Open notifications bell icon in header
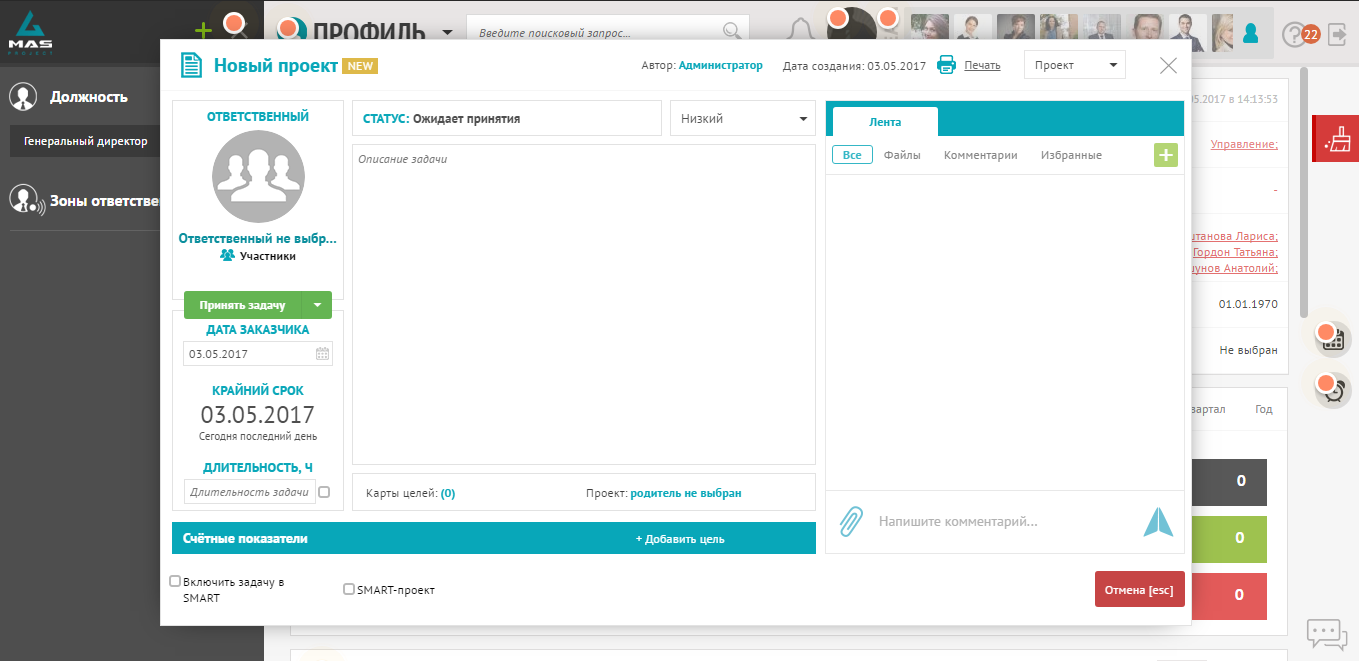Viewport: 1359px width, 661px height. click(x=801, y=31)
